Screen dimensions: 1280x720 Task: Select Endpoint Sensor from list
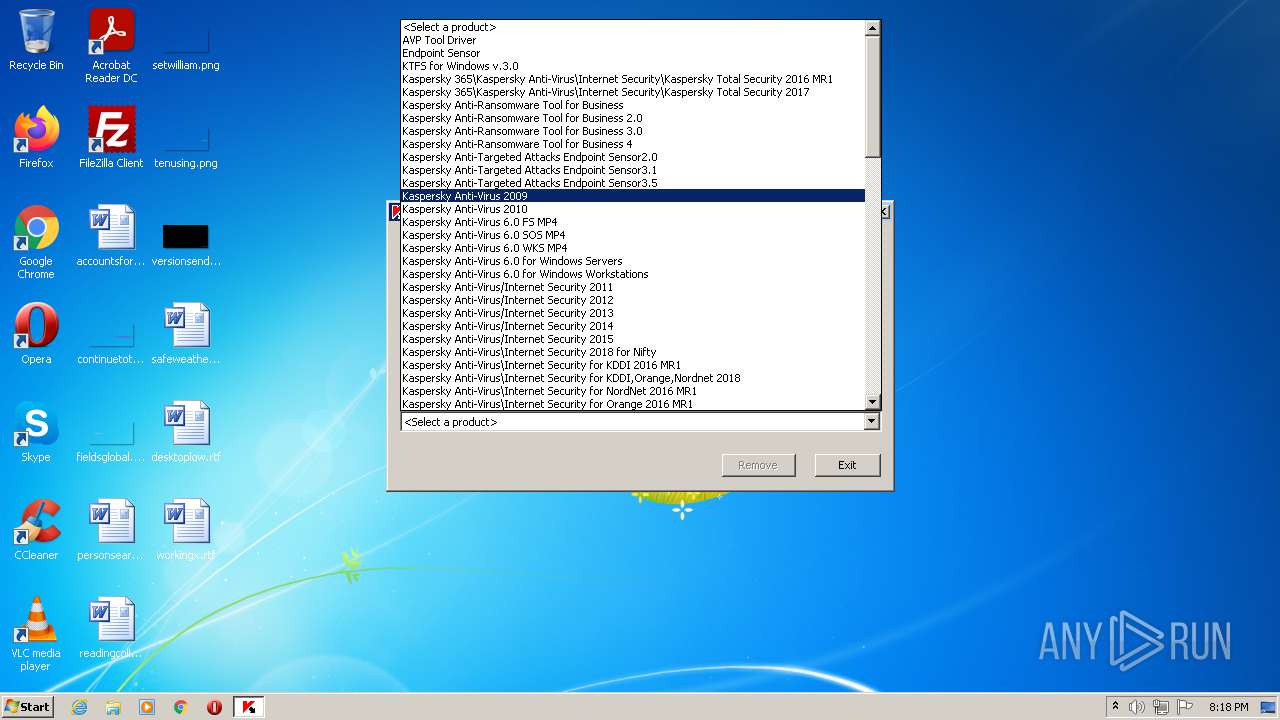click(633, 53)
